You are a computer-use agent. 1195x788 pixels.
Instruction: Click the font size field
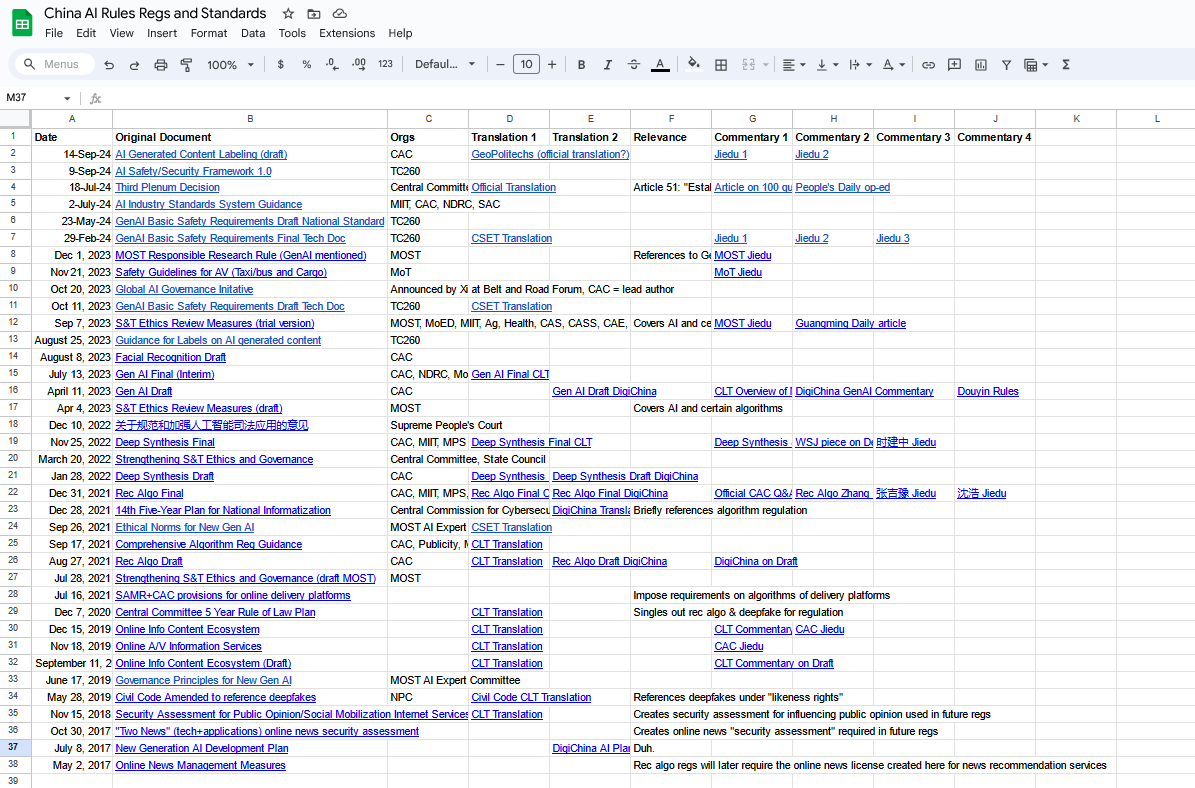click(526, 65)
